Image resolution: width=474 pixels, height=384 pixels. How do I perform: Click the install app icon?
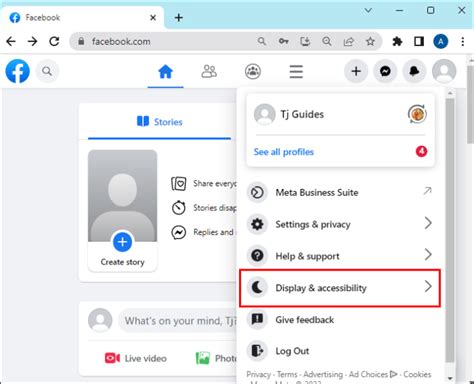coord(305,41)
